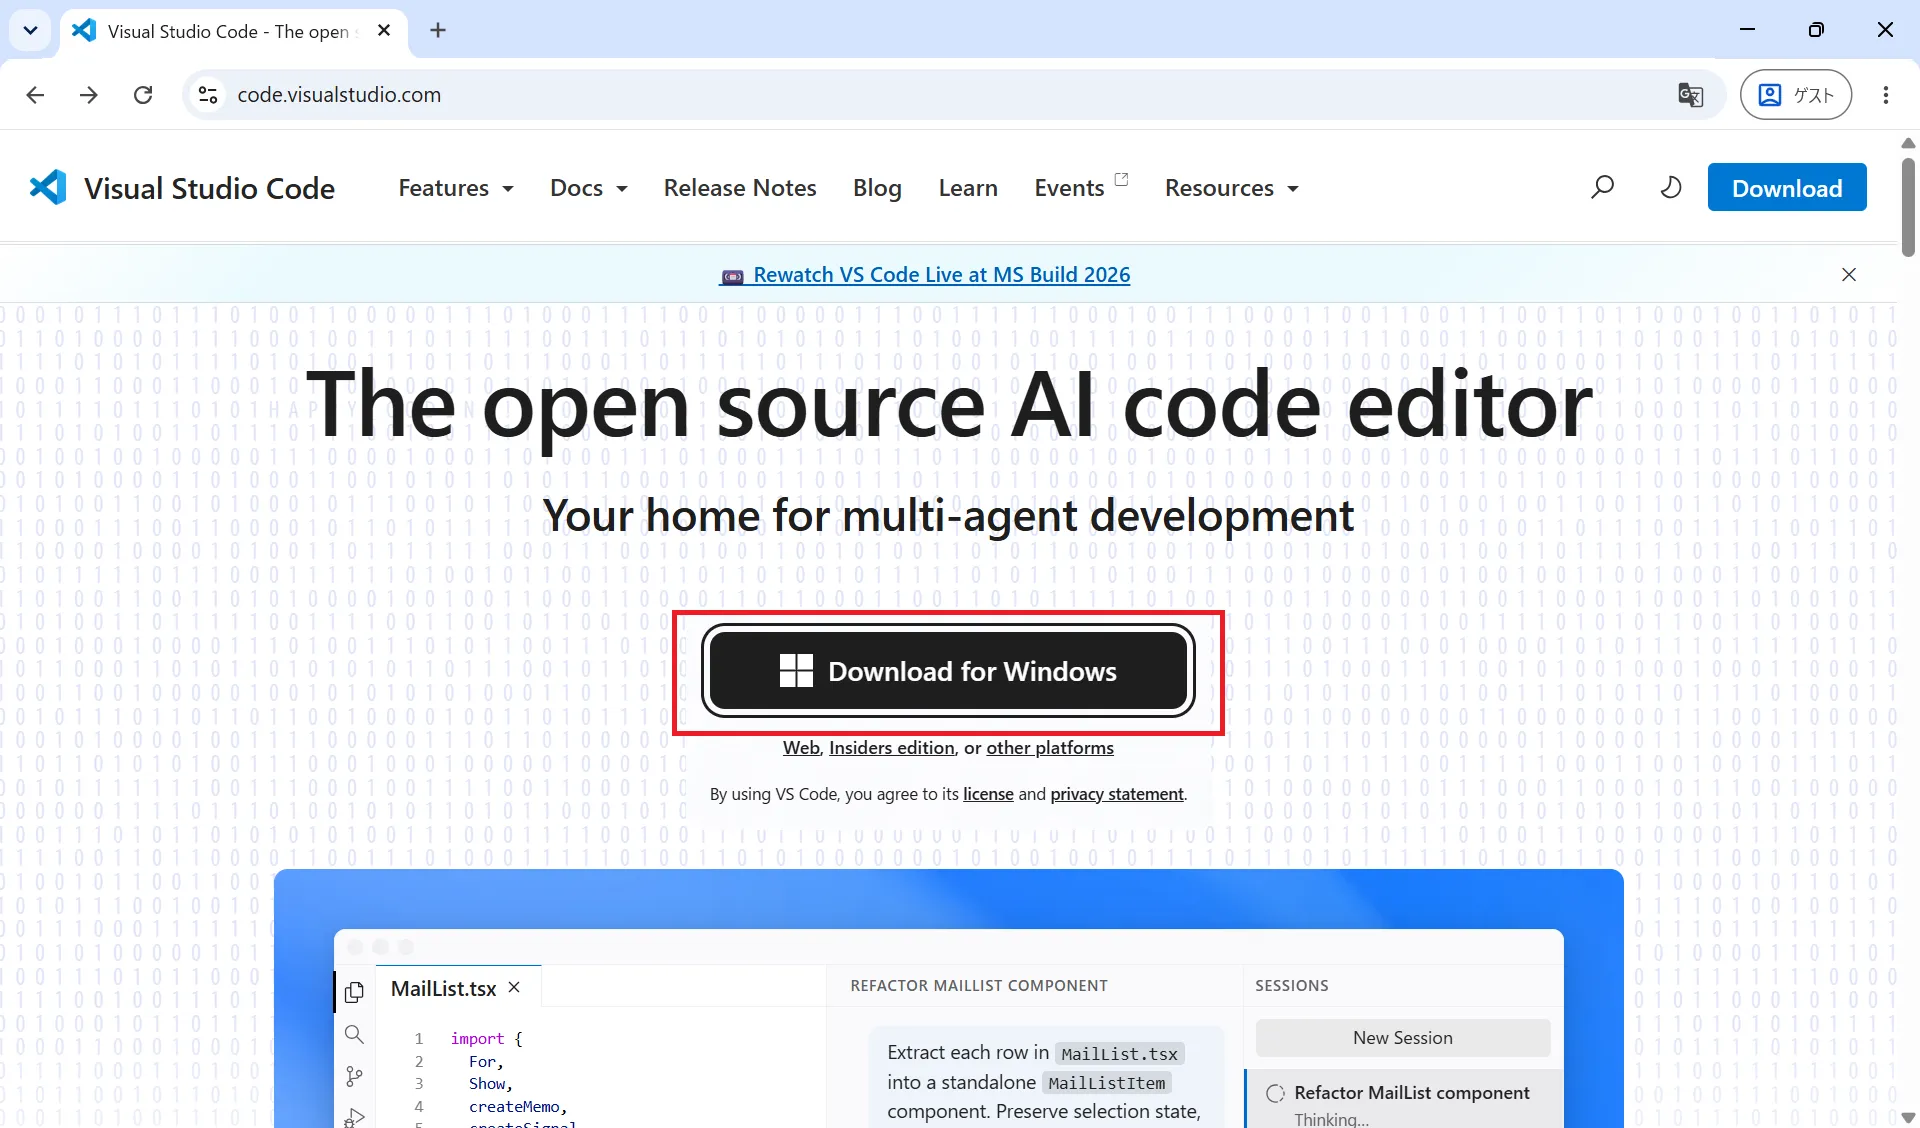This screenshot has height=1128, width=1920.
Task: Go back with browser back arrow
Action: pyautogui.click(x=35, y=95)
